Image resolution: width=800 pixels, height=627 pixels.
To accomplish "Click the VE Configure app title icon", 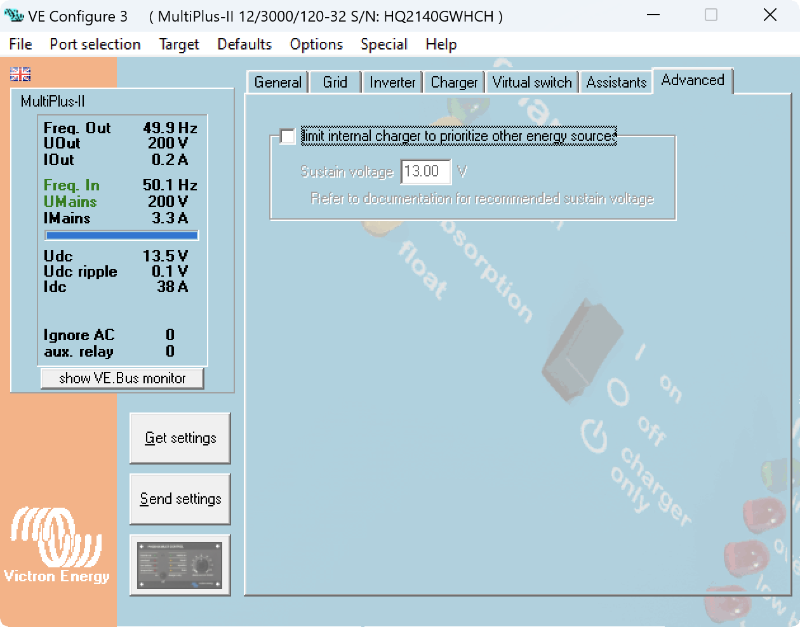I will pyautogui.click(x=14, y=16).
